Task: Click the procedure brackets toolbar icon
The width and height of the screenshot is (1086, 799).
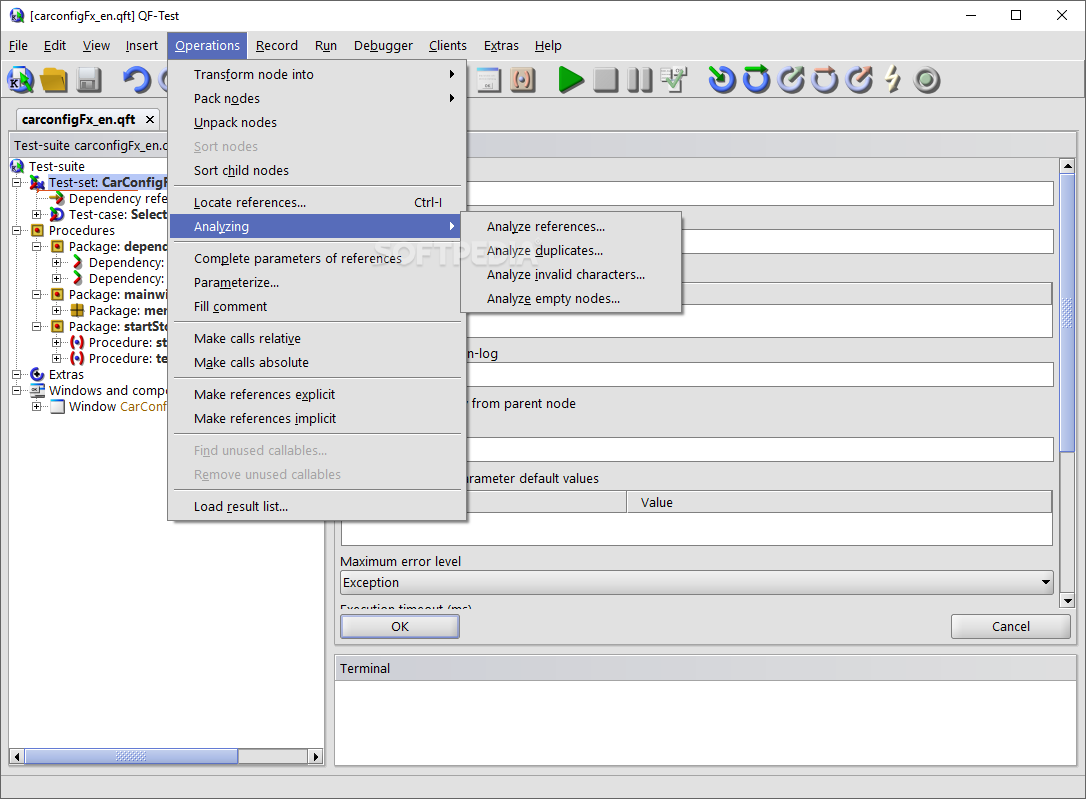Action: click(523, 80)
